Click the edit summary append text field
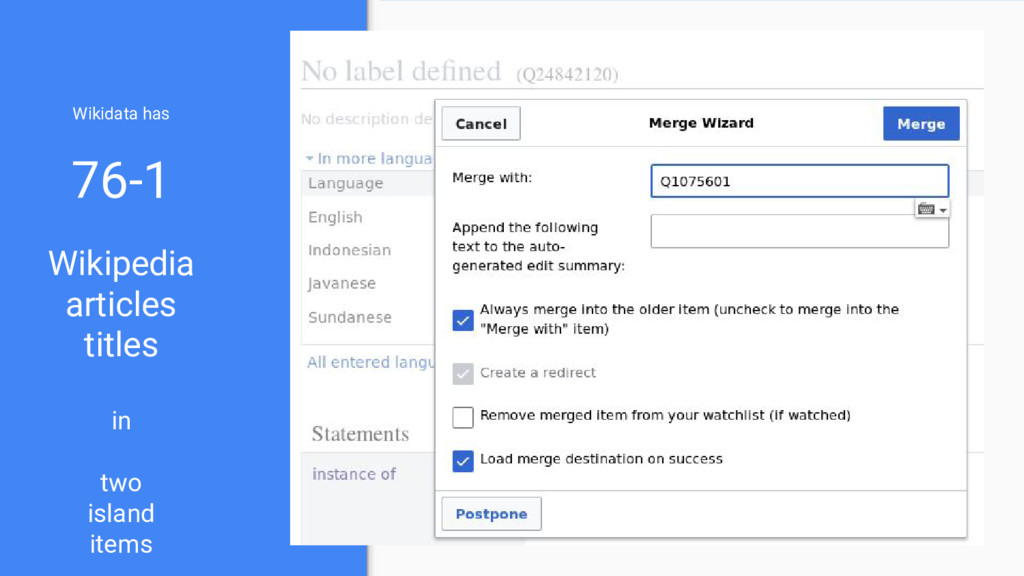This screenshot has height=576, width=1024. pyautogui.click(x=799, y=231)
